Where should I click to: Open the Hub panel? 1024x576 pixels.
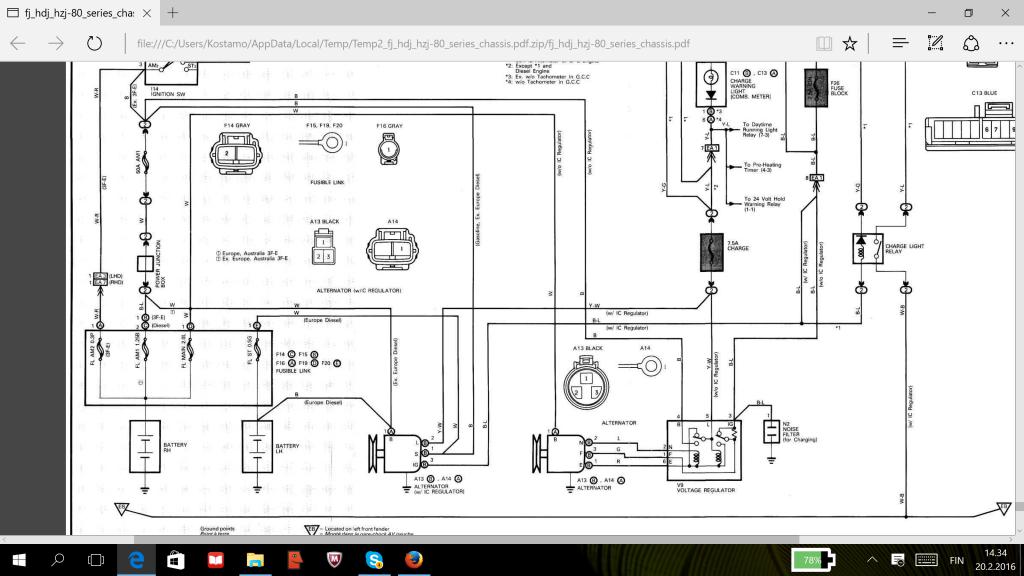pos(900,43)
